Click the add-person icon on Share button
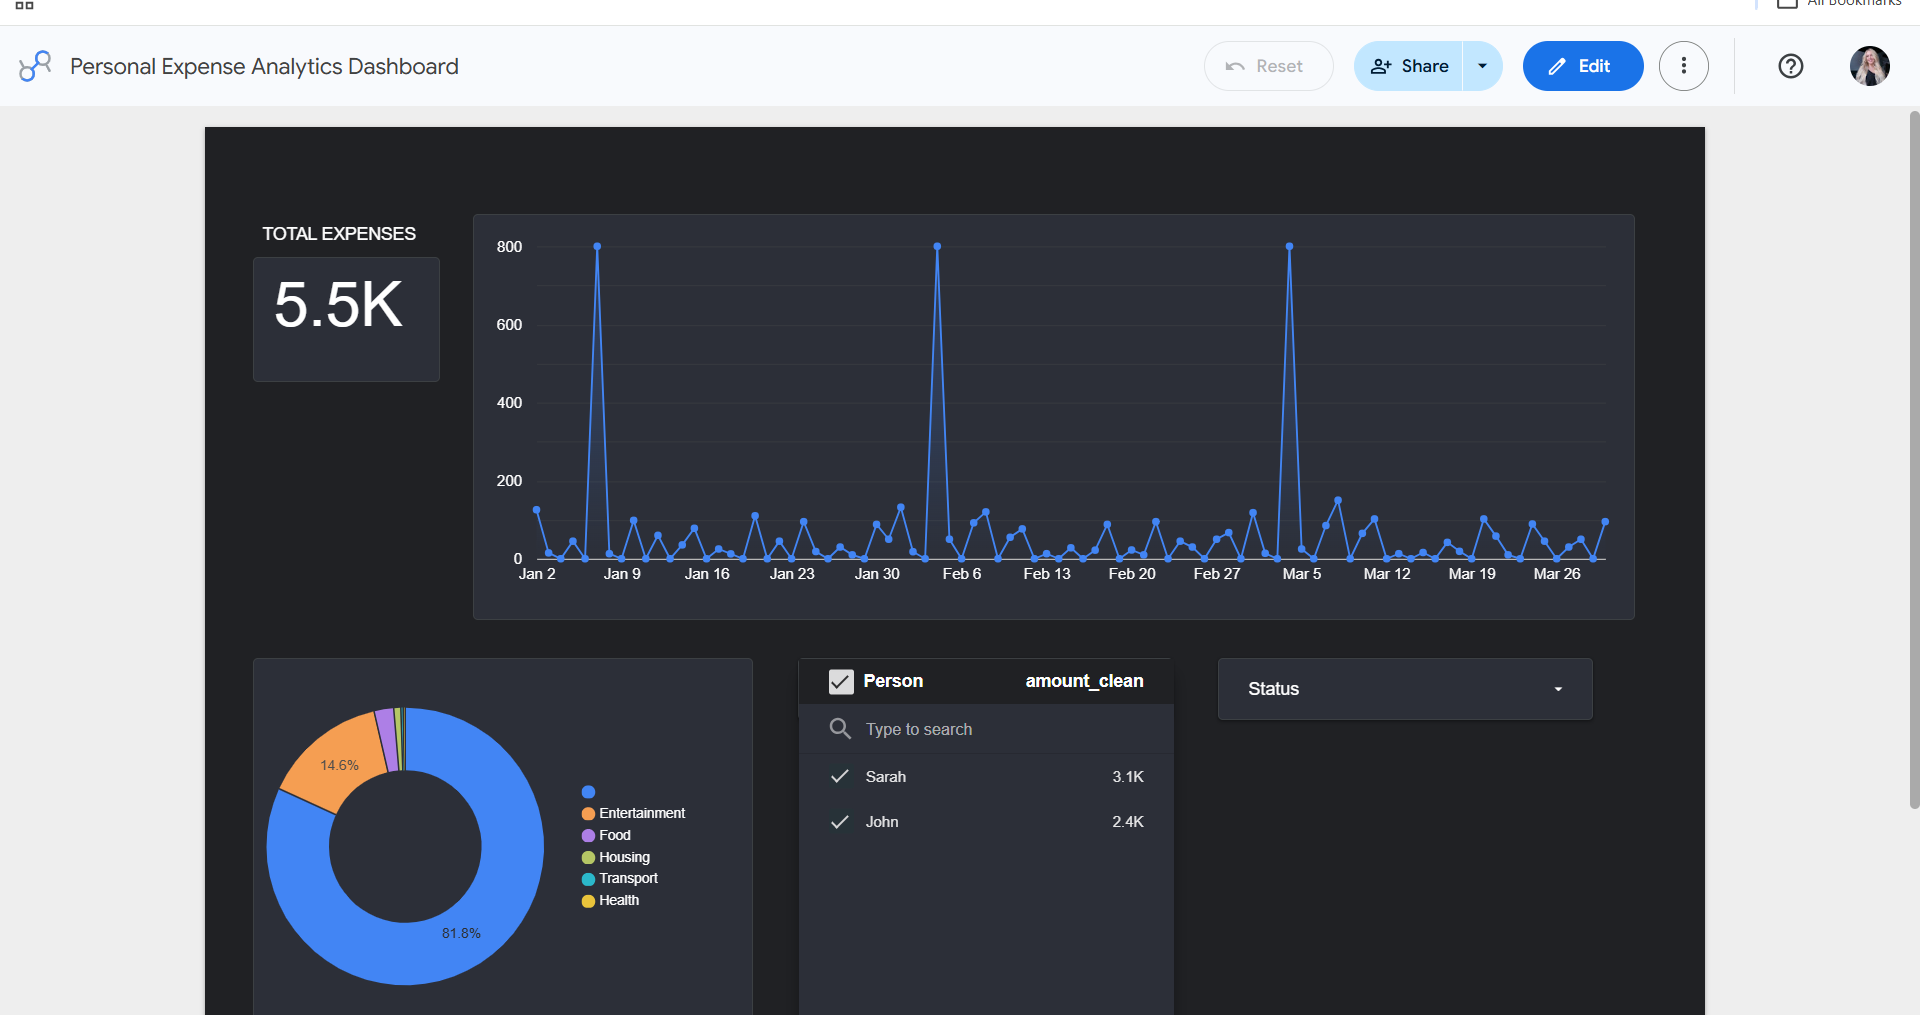Screen dimensions: 1920x1015 coord(1381,66)
